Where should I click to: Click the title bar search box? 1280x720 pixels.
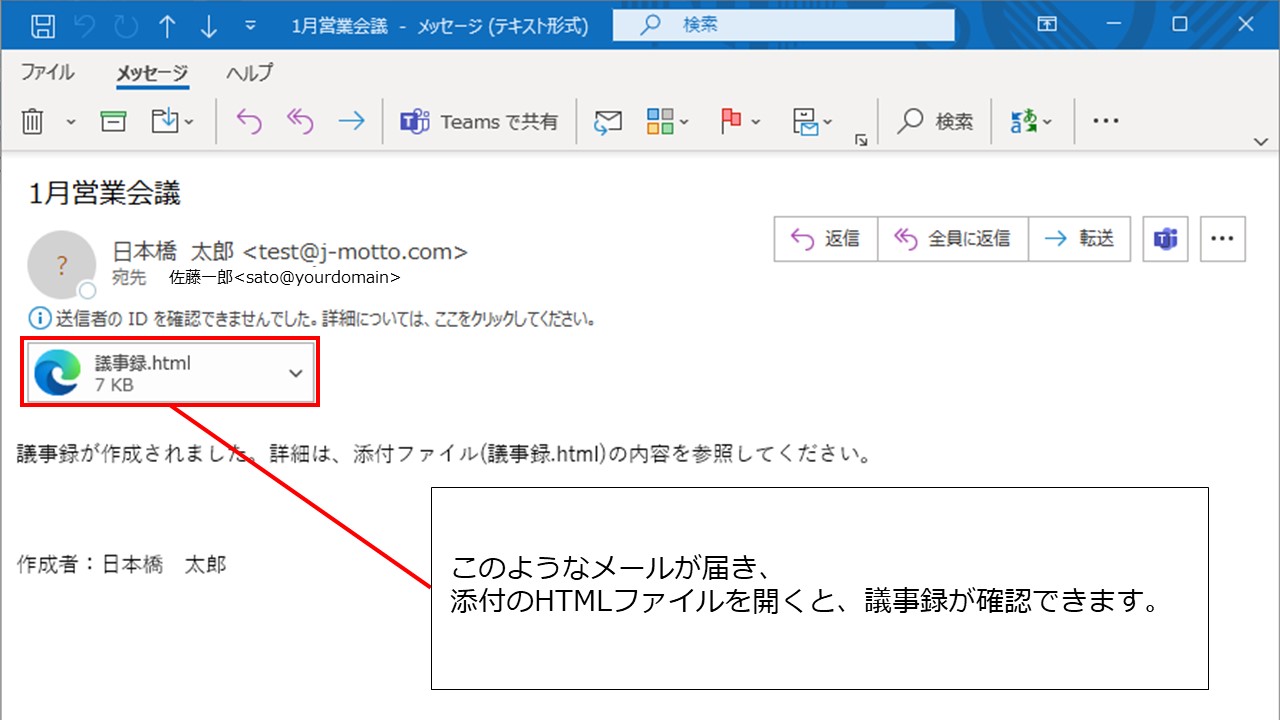pos(784,25)
